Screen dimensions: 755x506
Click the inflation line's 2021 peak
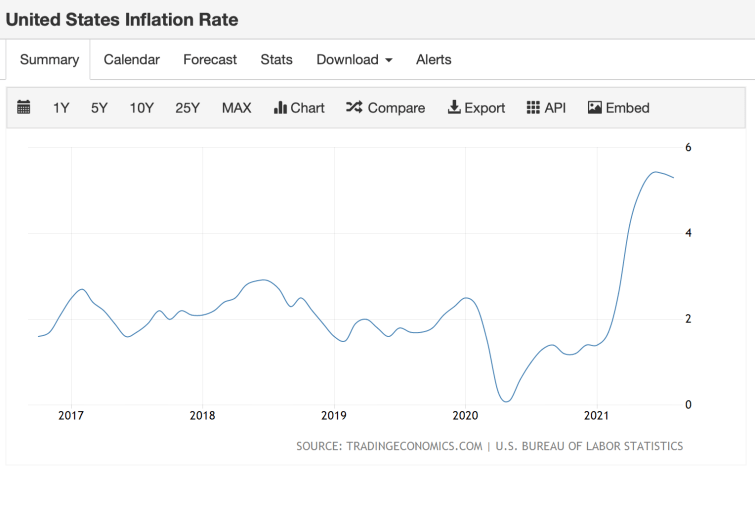pos(654,173)
